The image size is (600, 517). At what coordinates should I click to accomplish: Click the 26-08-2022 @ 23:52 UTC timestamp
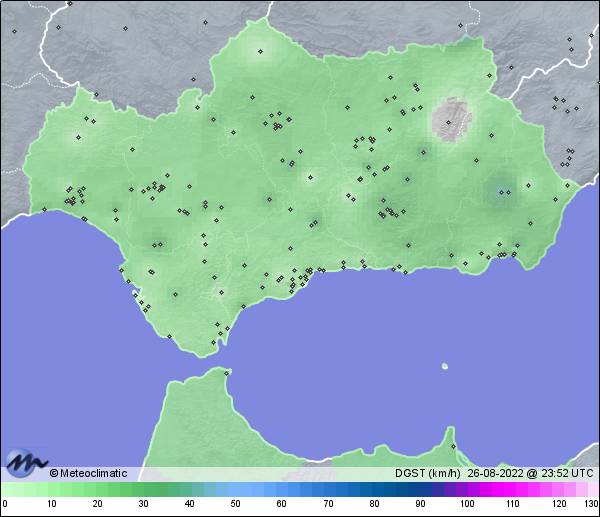(529, 473)
